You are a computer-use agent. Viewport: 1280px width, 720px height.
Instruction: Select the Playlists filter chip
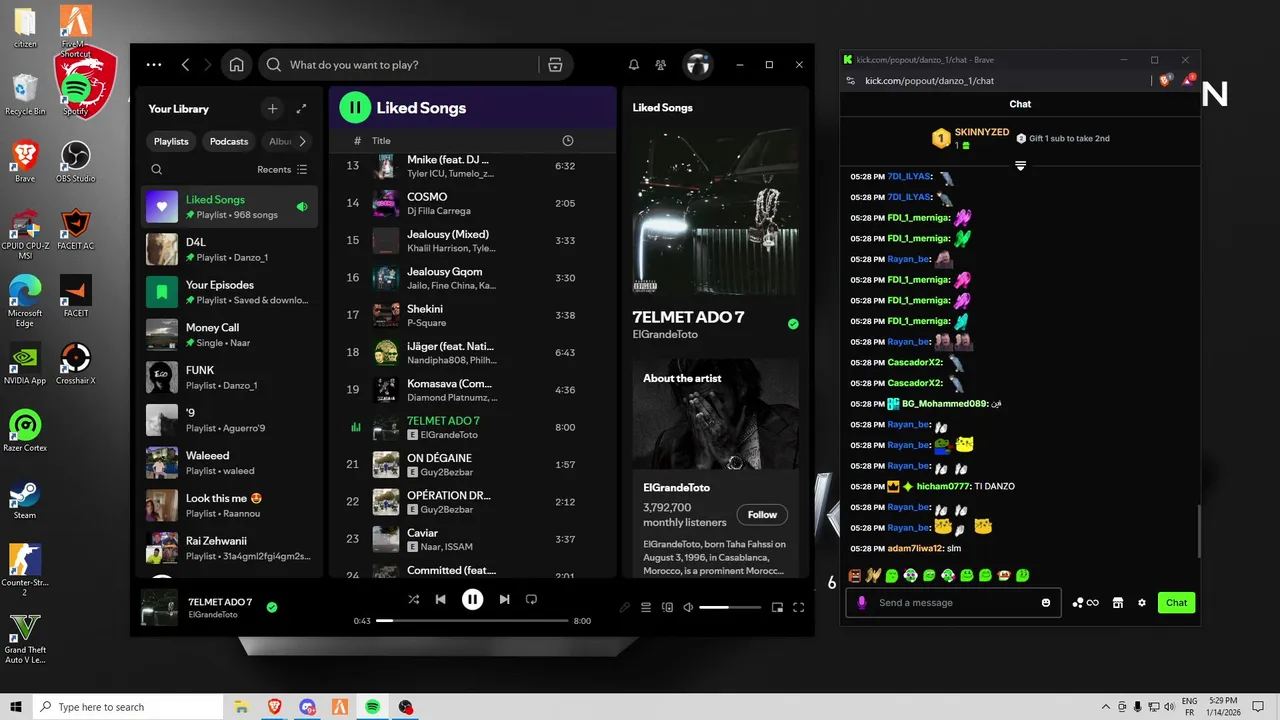[x=171, y=142]
